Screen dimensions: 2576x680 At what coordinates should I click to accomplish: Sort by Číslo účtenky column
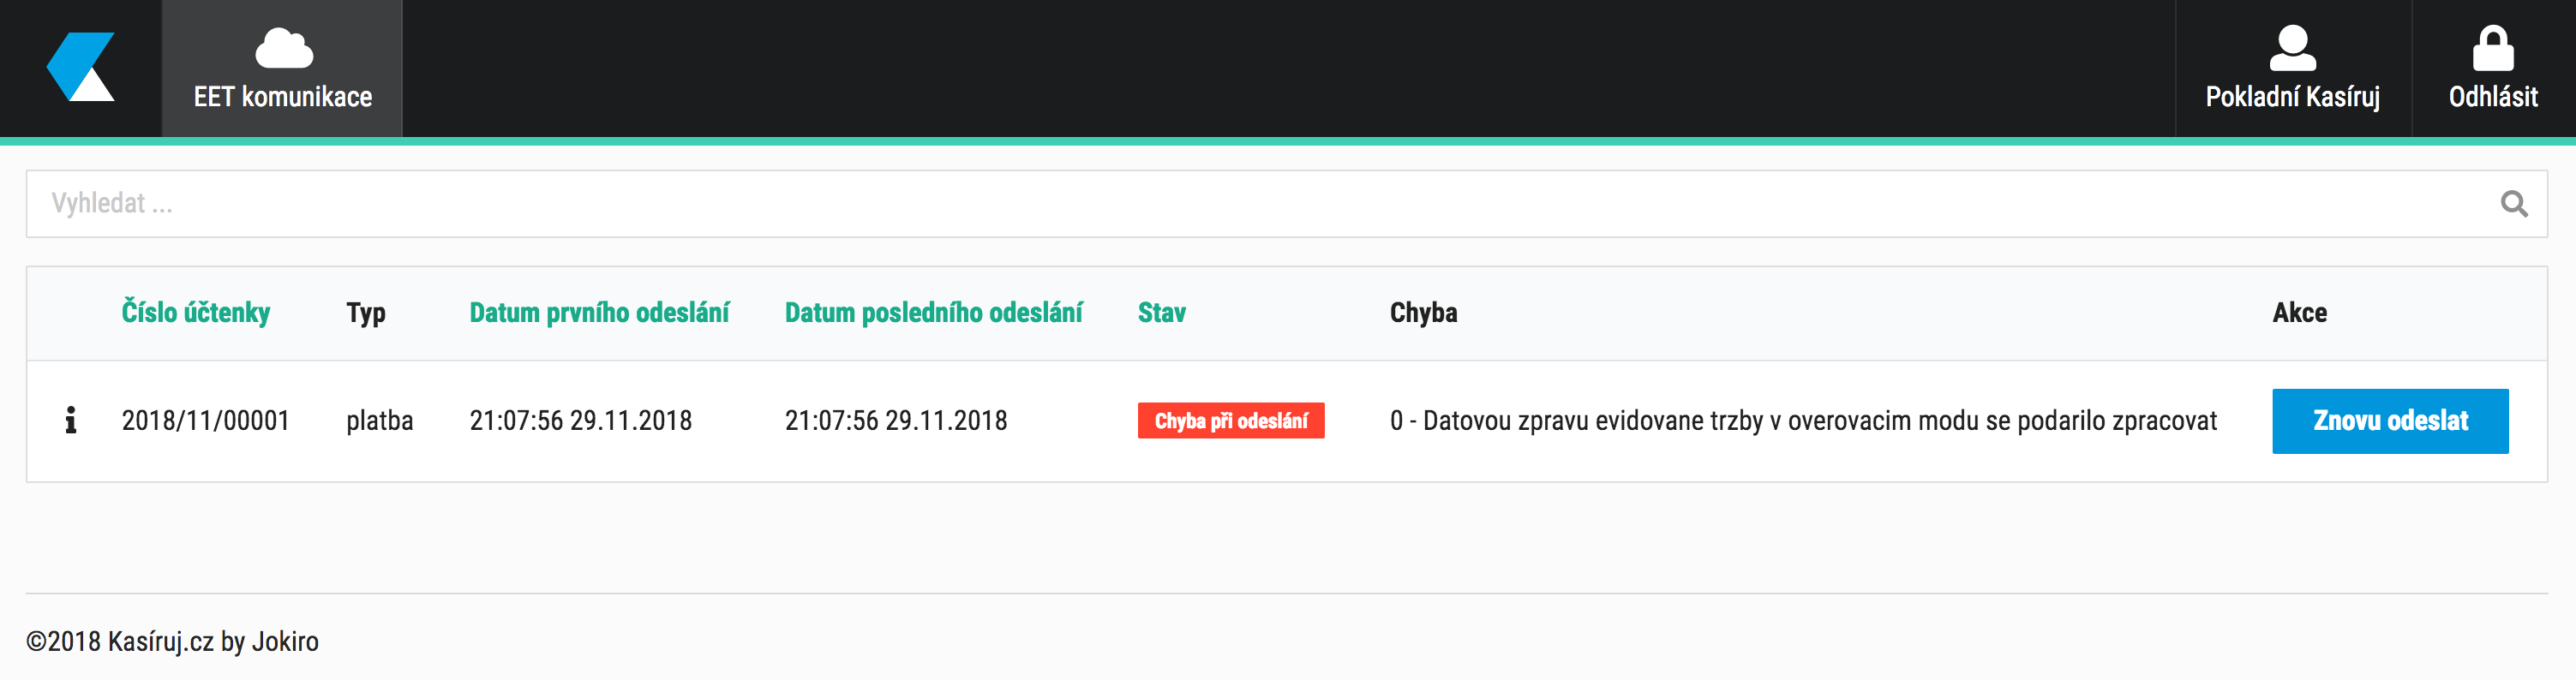(196, 313)
